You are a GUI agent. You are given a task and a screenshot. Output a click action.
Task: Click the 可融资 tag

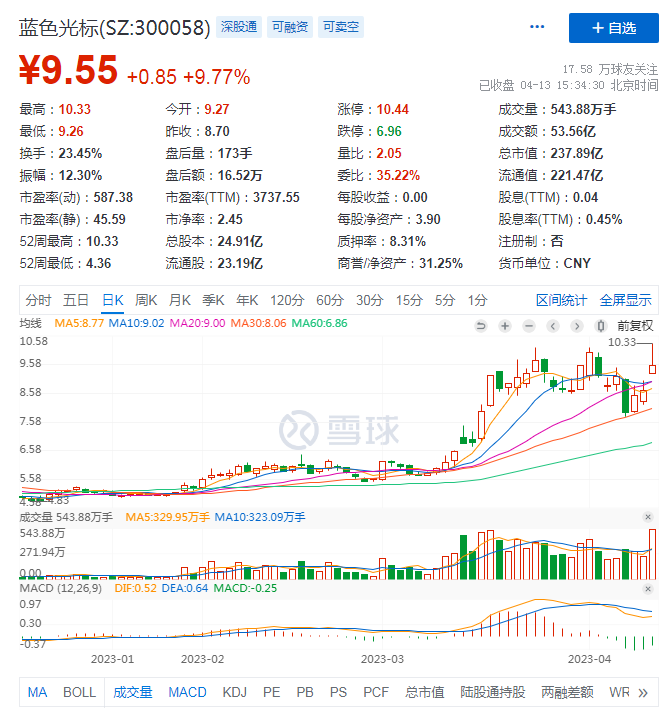coord(290,27)
